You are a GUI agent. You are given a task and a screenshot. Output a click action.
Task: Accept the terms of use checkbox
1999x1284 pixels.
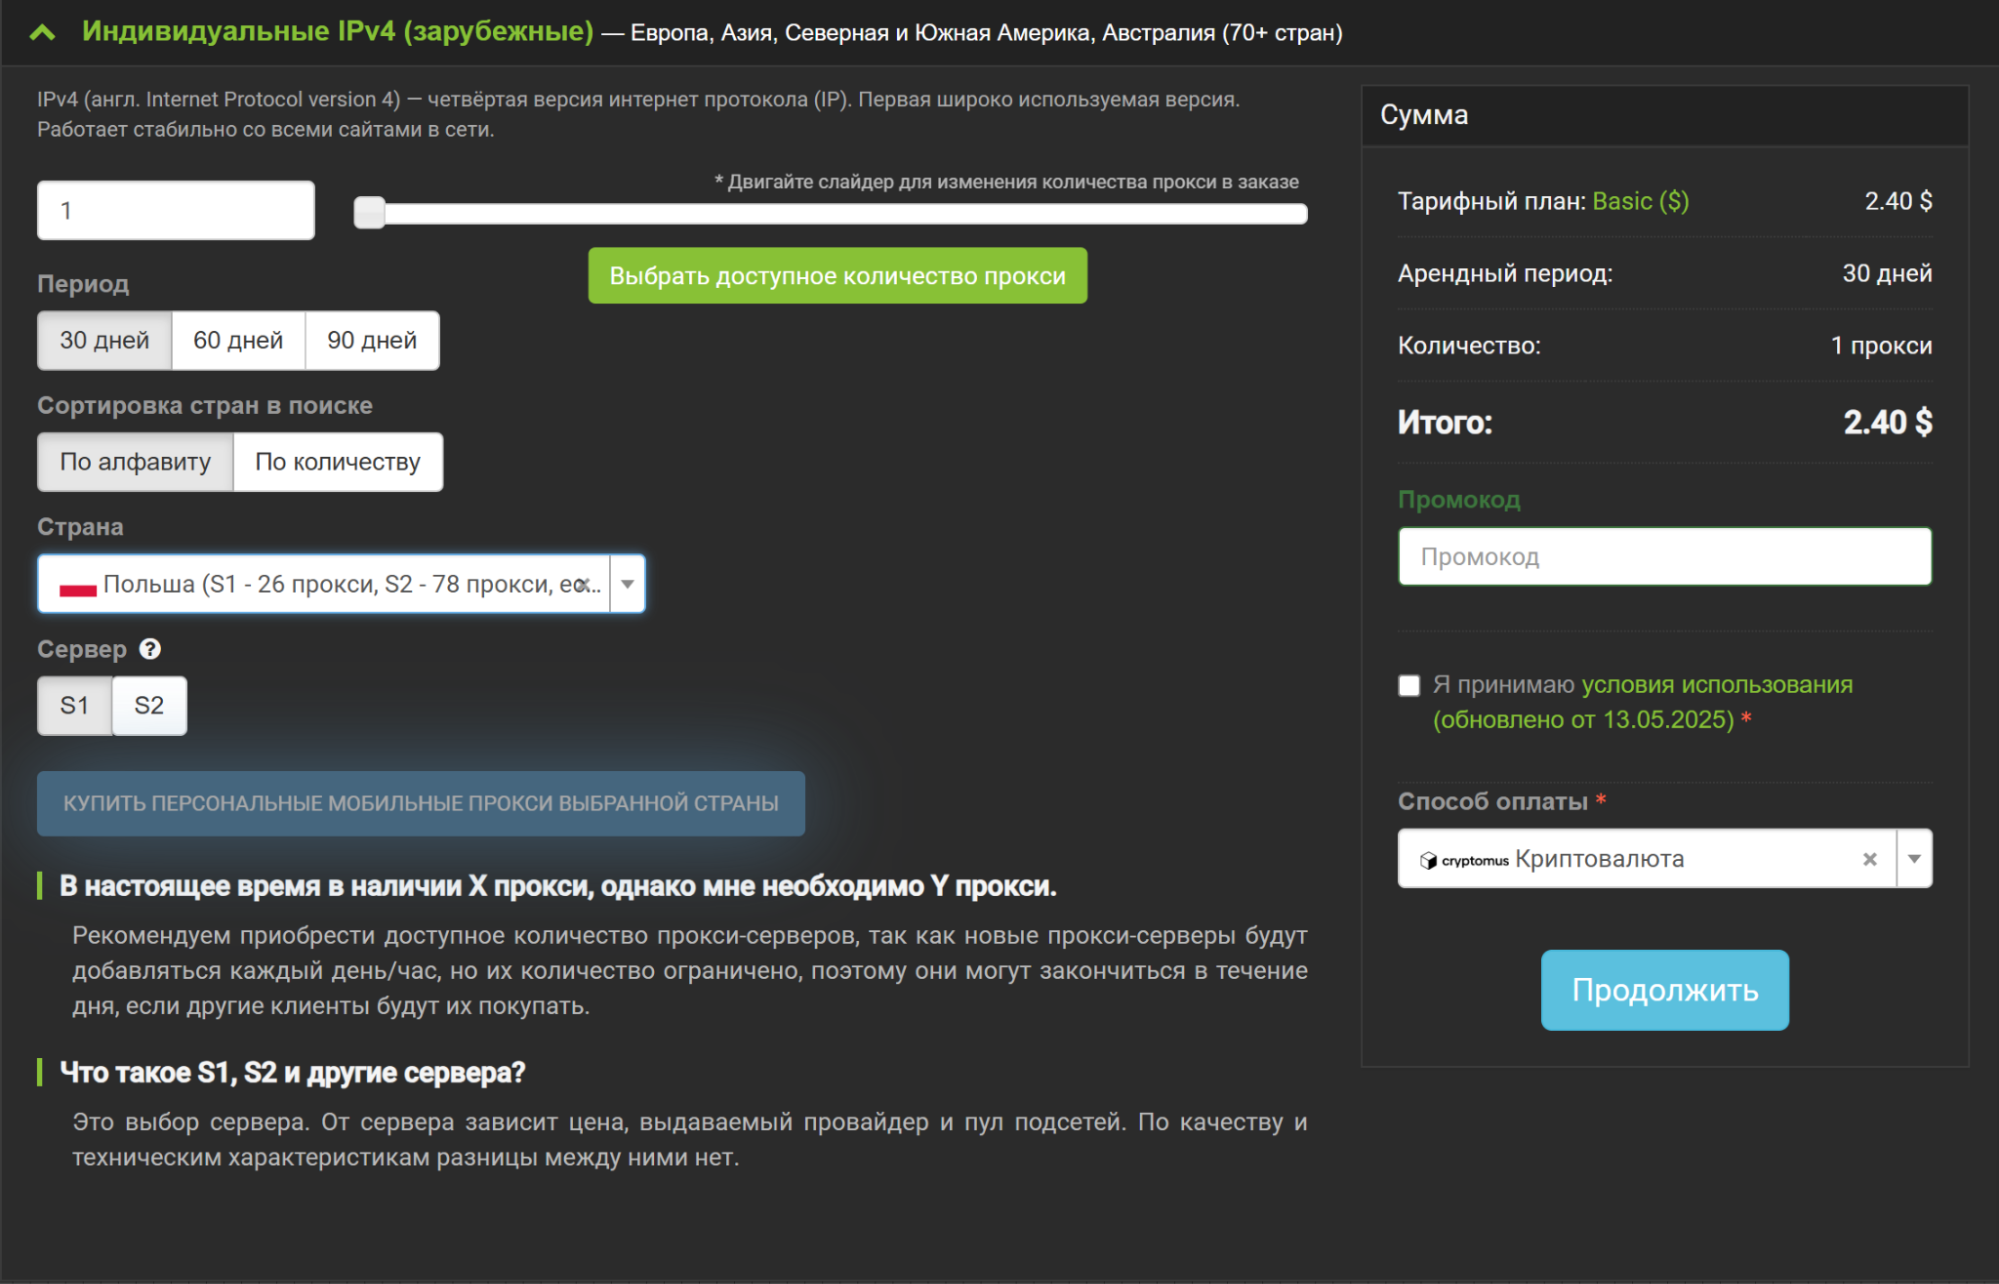click(1409, 685)
